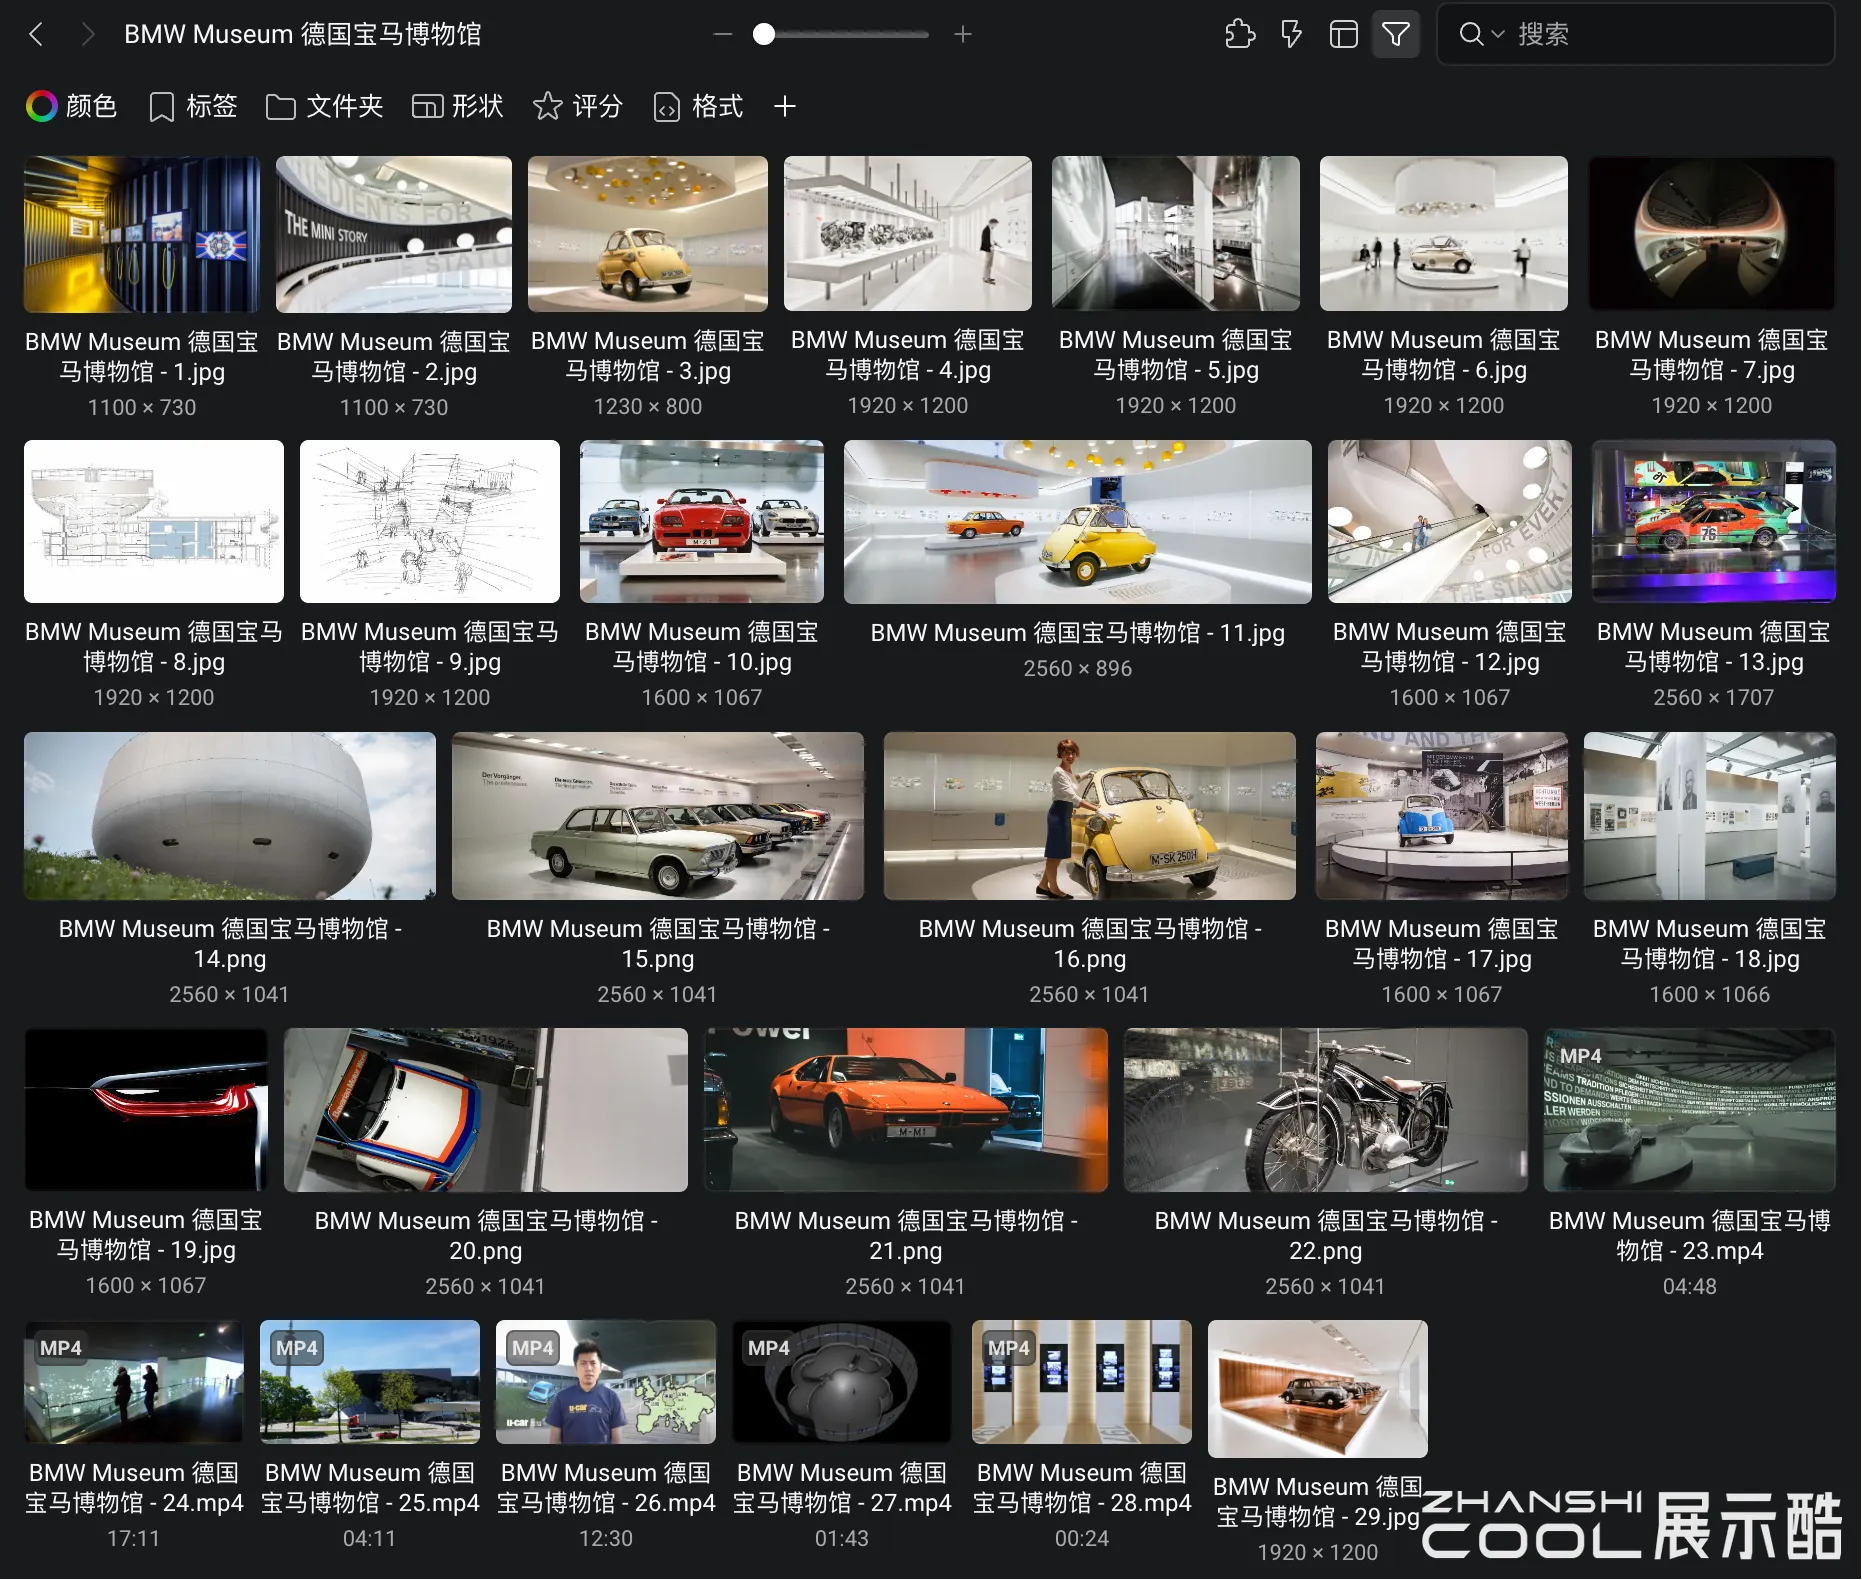The image size is (1862, 1580).
Task: Click the plus zoom-in icon
Action: click(963, 35)
